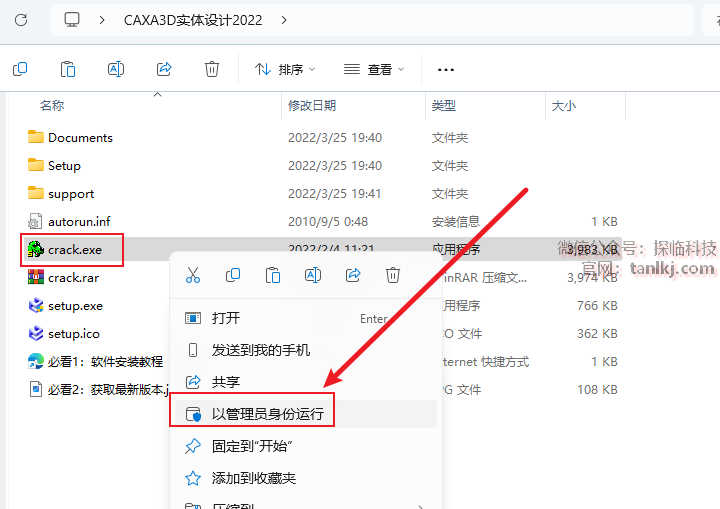Expand the chevron after CAXA3D实体设计2022
This screenshot has height=509, width=720.
point(284,20)
